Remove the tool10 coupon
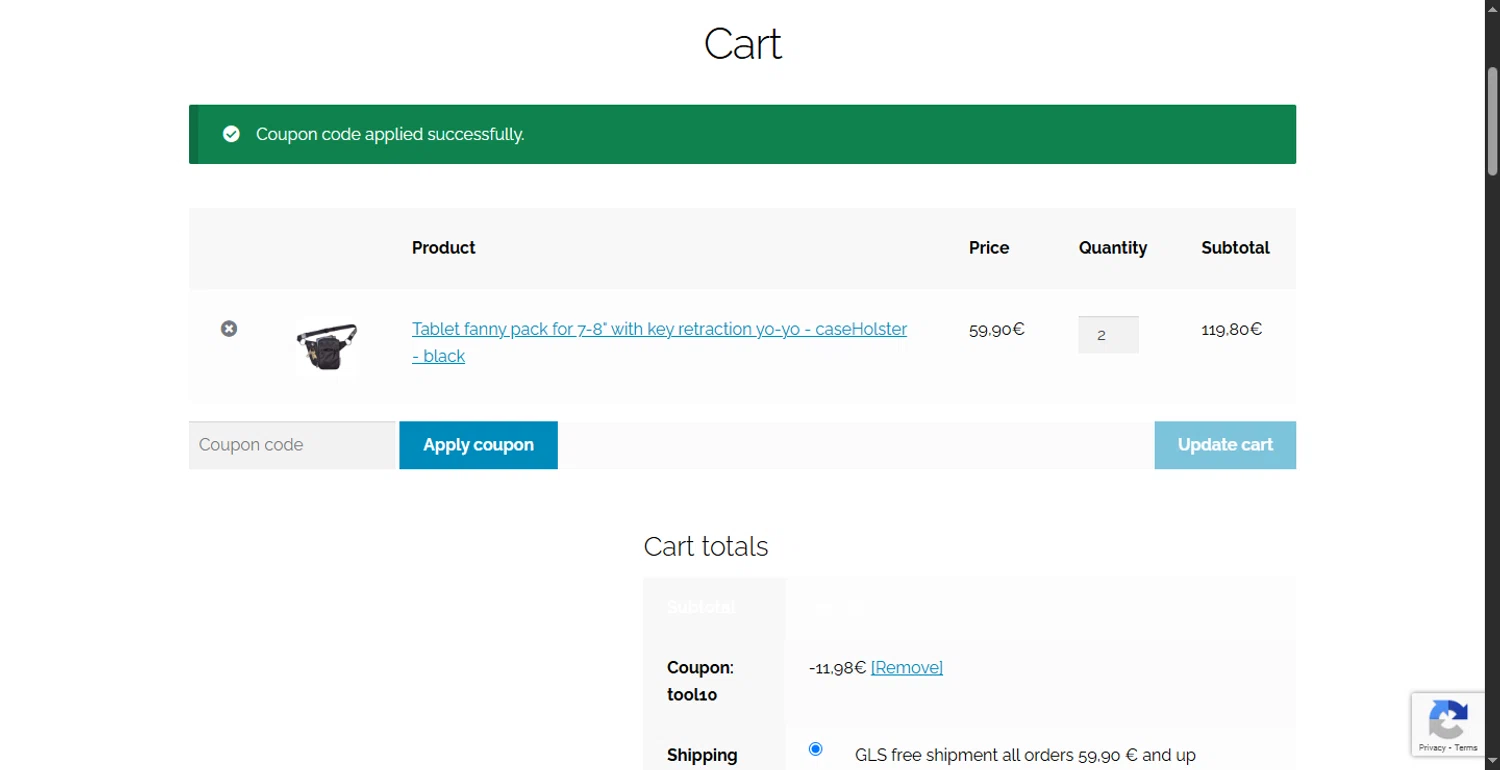The height and width of the screenshot is (770, 1500). pyautogui.click(x=907, y=667)
